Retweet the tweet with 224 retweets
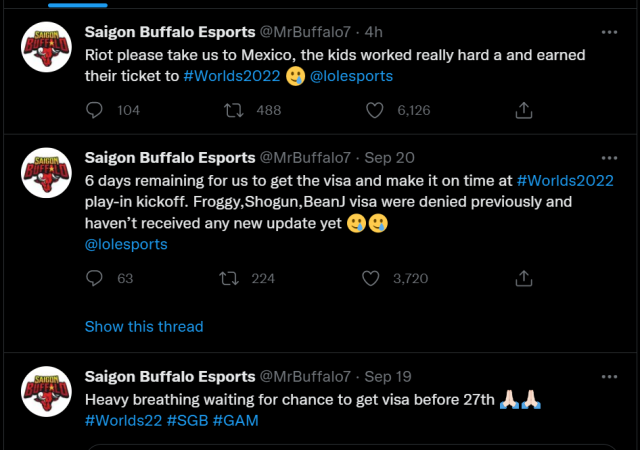This screenshot has width=640, height=450. [x=229, y=278]
